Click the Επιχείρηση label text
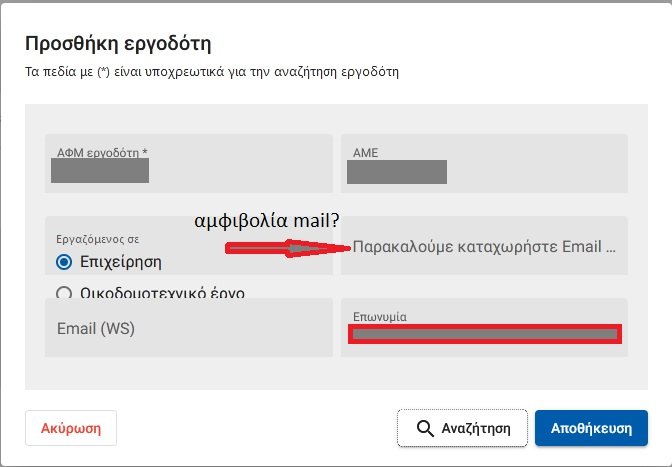 tap(120, 262)
